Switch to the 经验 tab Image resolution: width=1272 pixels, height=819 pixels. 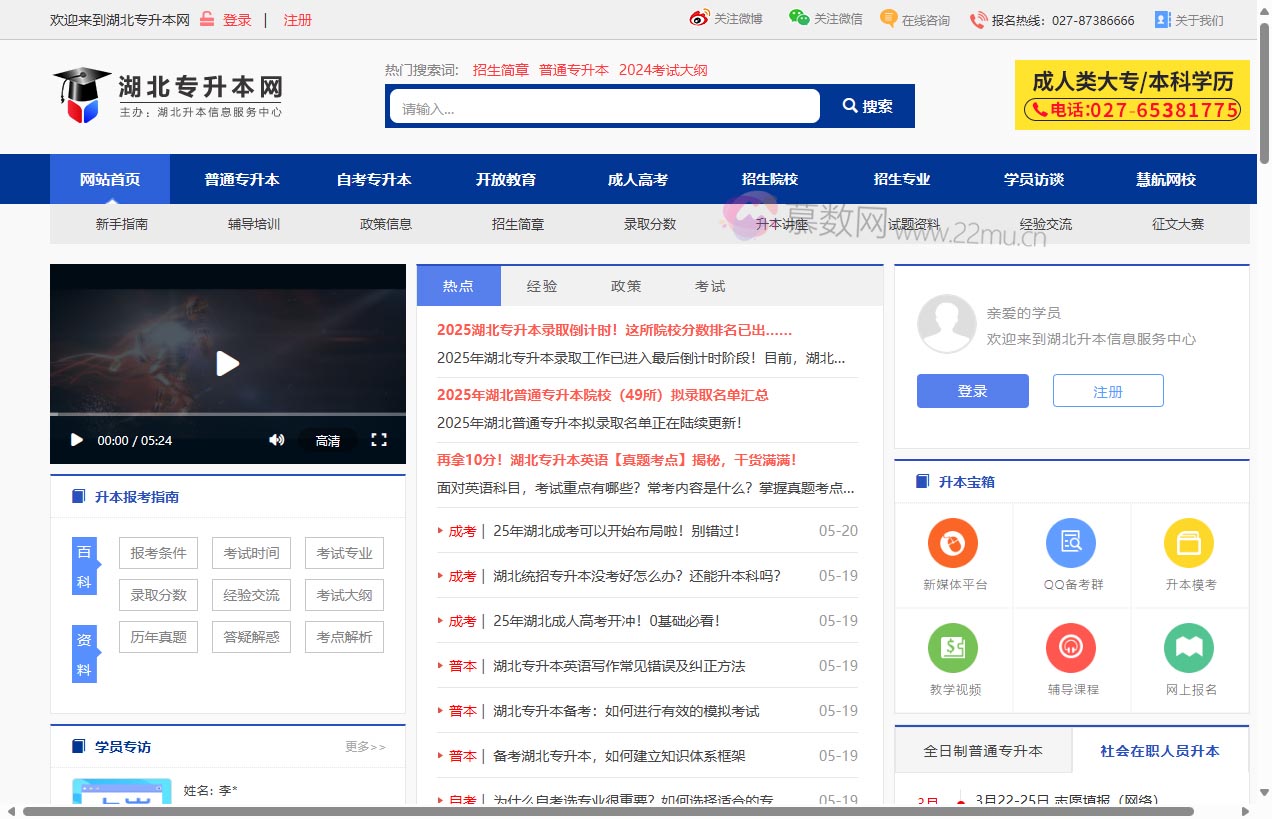541,286
